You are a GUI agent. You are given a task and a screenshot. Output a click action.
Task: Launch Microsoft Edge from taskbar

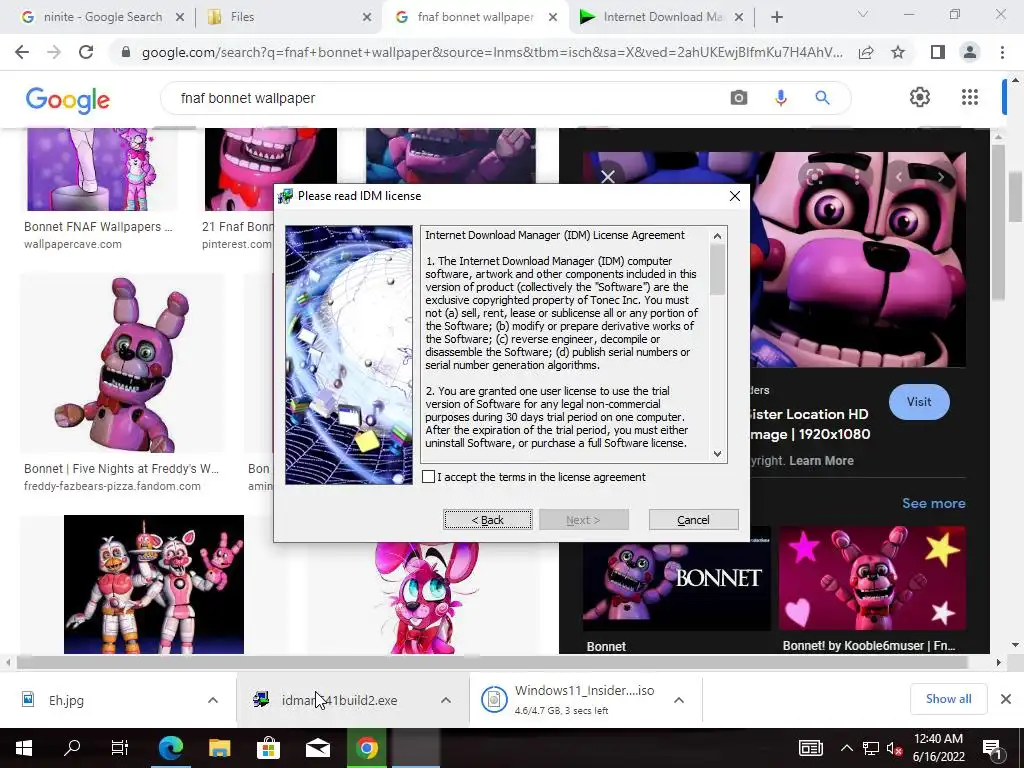point(170,748)
